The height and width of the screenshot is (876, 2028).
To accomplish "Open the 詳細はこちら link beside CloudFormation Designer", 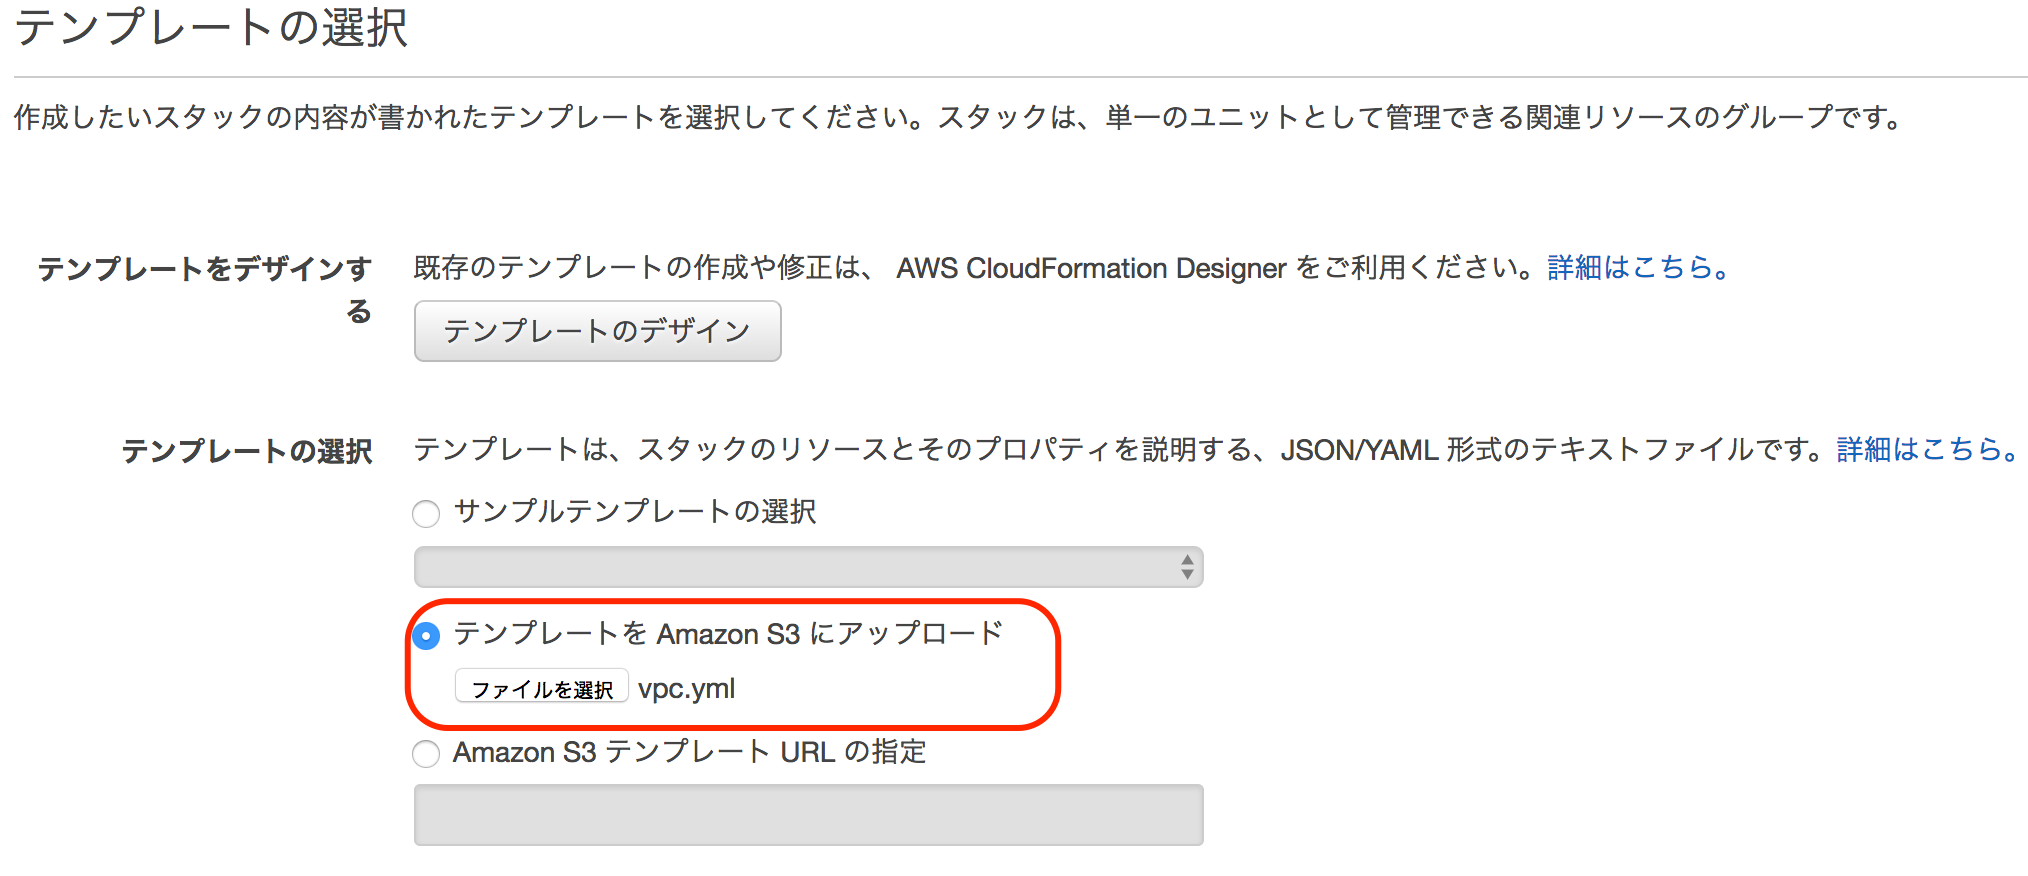I will point(1637,268).
